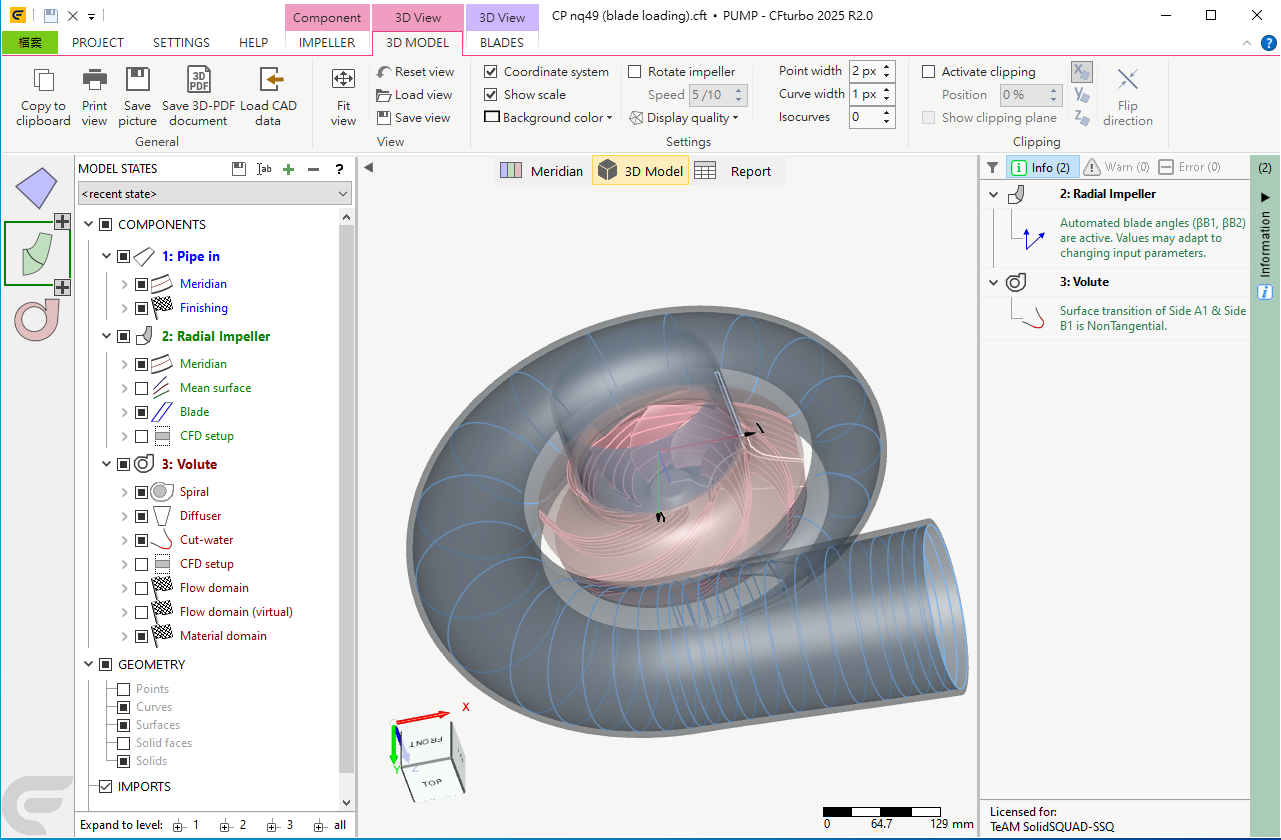Click Reset view

coord(415,72)
